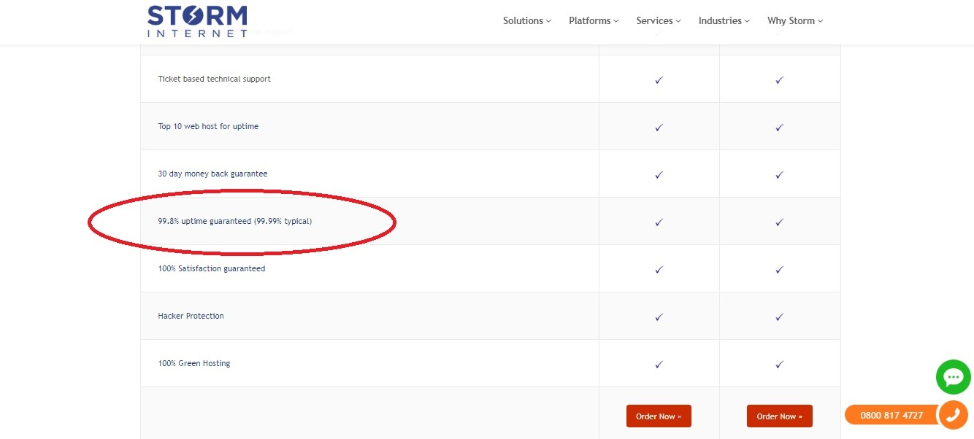Click first-column checkmark for Top 10 web host
The width and height of the screenshot is (974, 439).
pos(658,127)
